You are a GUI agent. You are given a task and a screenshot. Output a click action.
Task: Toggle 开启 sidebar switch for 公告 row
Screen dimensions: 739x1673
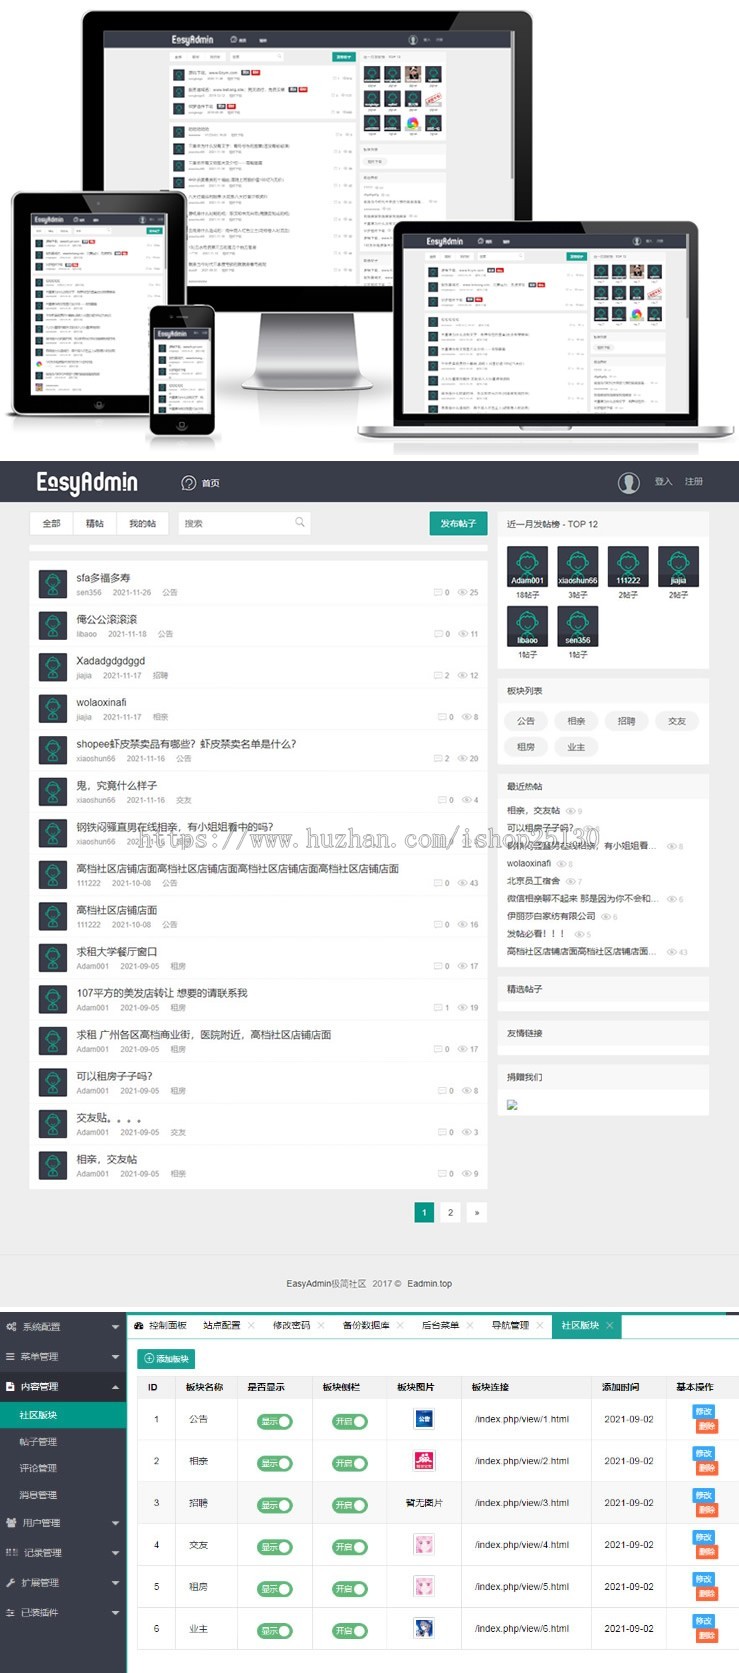[x=349, y=1421]
